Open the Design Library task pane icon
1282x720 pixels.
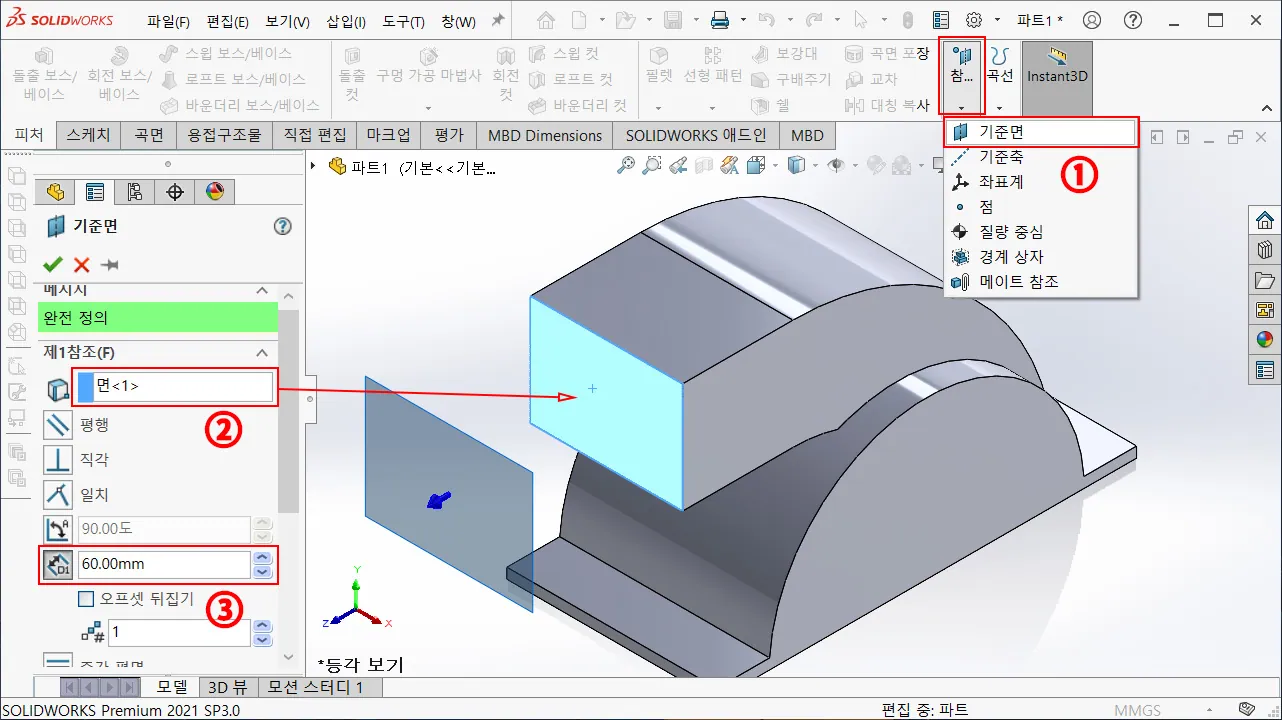(x=1265, y=250)
